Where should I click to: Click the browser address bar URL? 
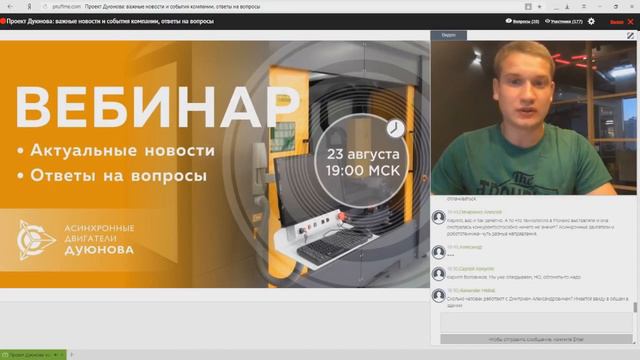tap(67, 7)
